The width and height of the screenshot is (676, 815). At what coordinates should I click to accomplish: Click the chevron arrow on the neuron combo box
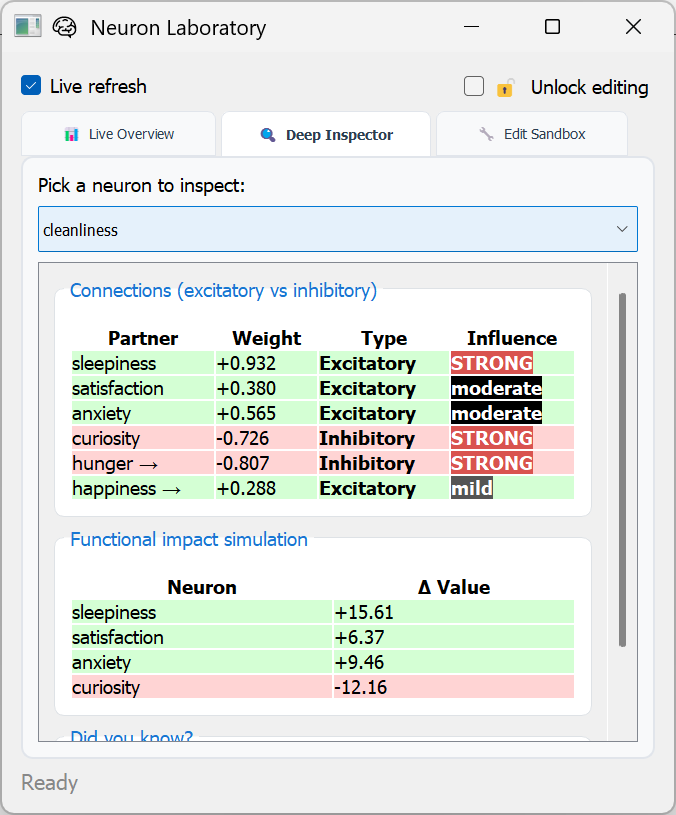click(622, 229)
